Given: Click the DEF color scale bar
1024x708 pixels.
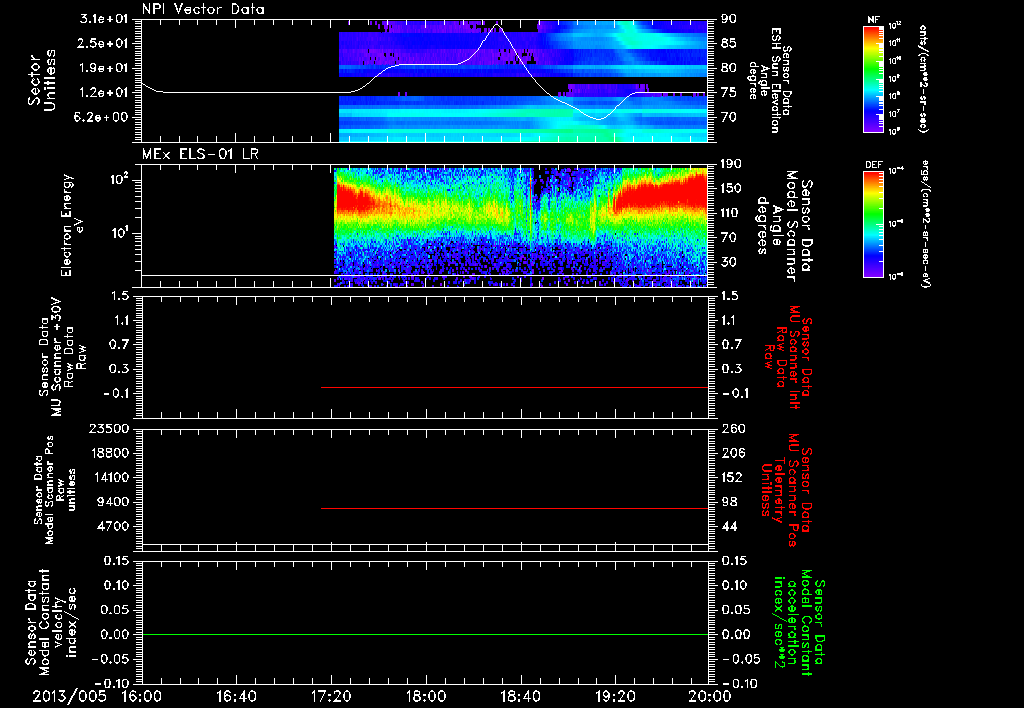Looking at the screenshot, I should [874, 224].
